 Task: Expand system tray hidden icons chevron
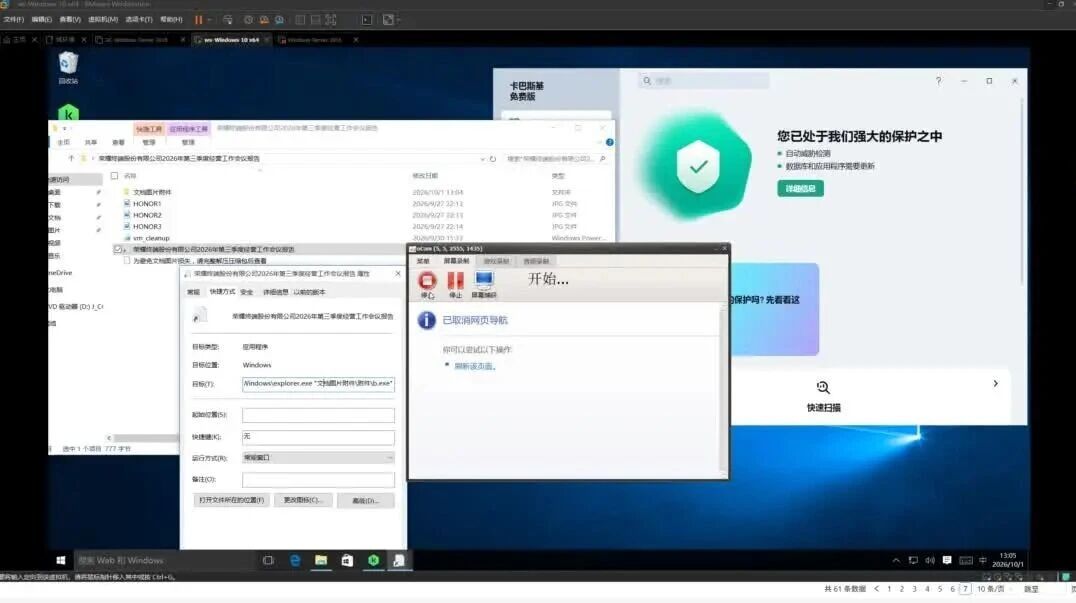pos(896,560)
